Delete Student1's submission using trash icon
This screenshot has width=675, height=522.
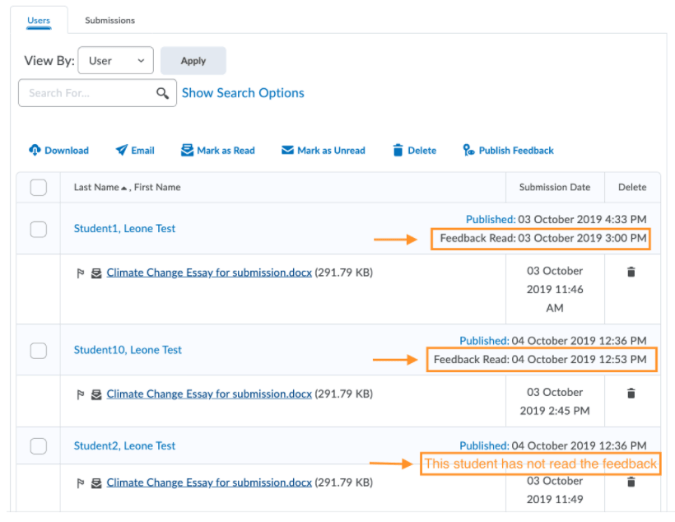click(x=631, y=272)
